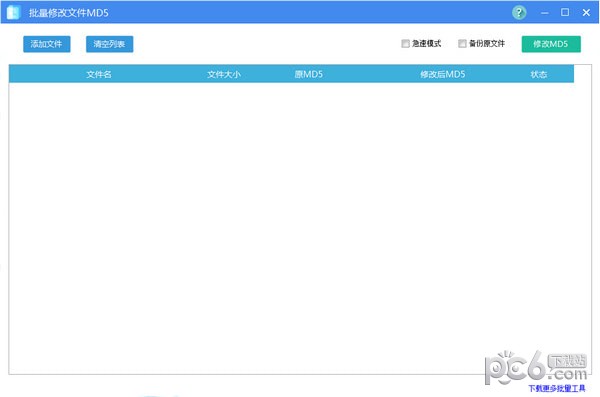The height and width of the screenshot is (397, 600).
Task: Click the 添加文件 button
Action: coord(47,44)
